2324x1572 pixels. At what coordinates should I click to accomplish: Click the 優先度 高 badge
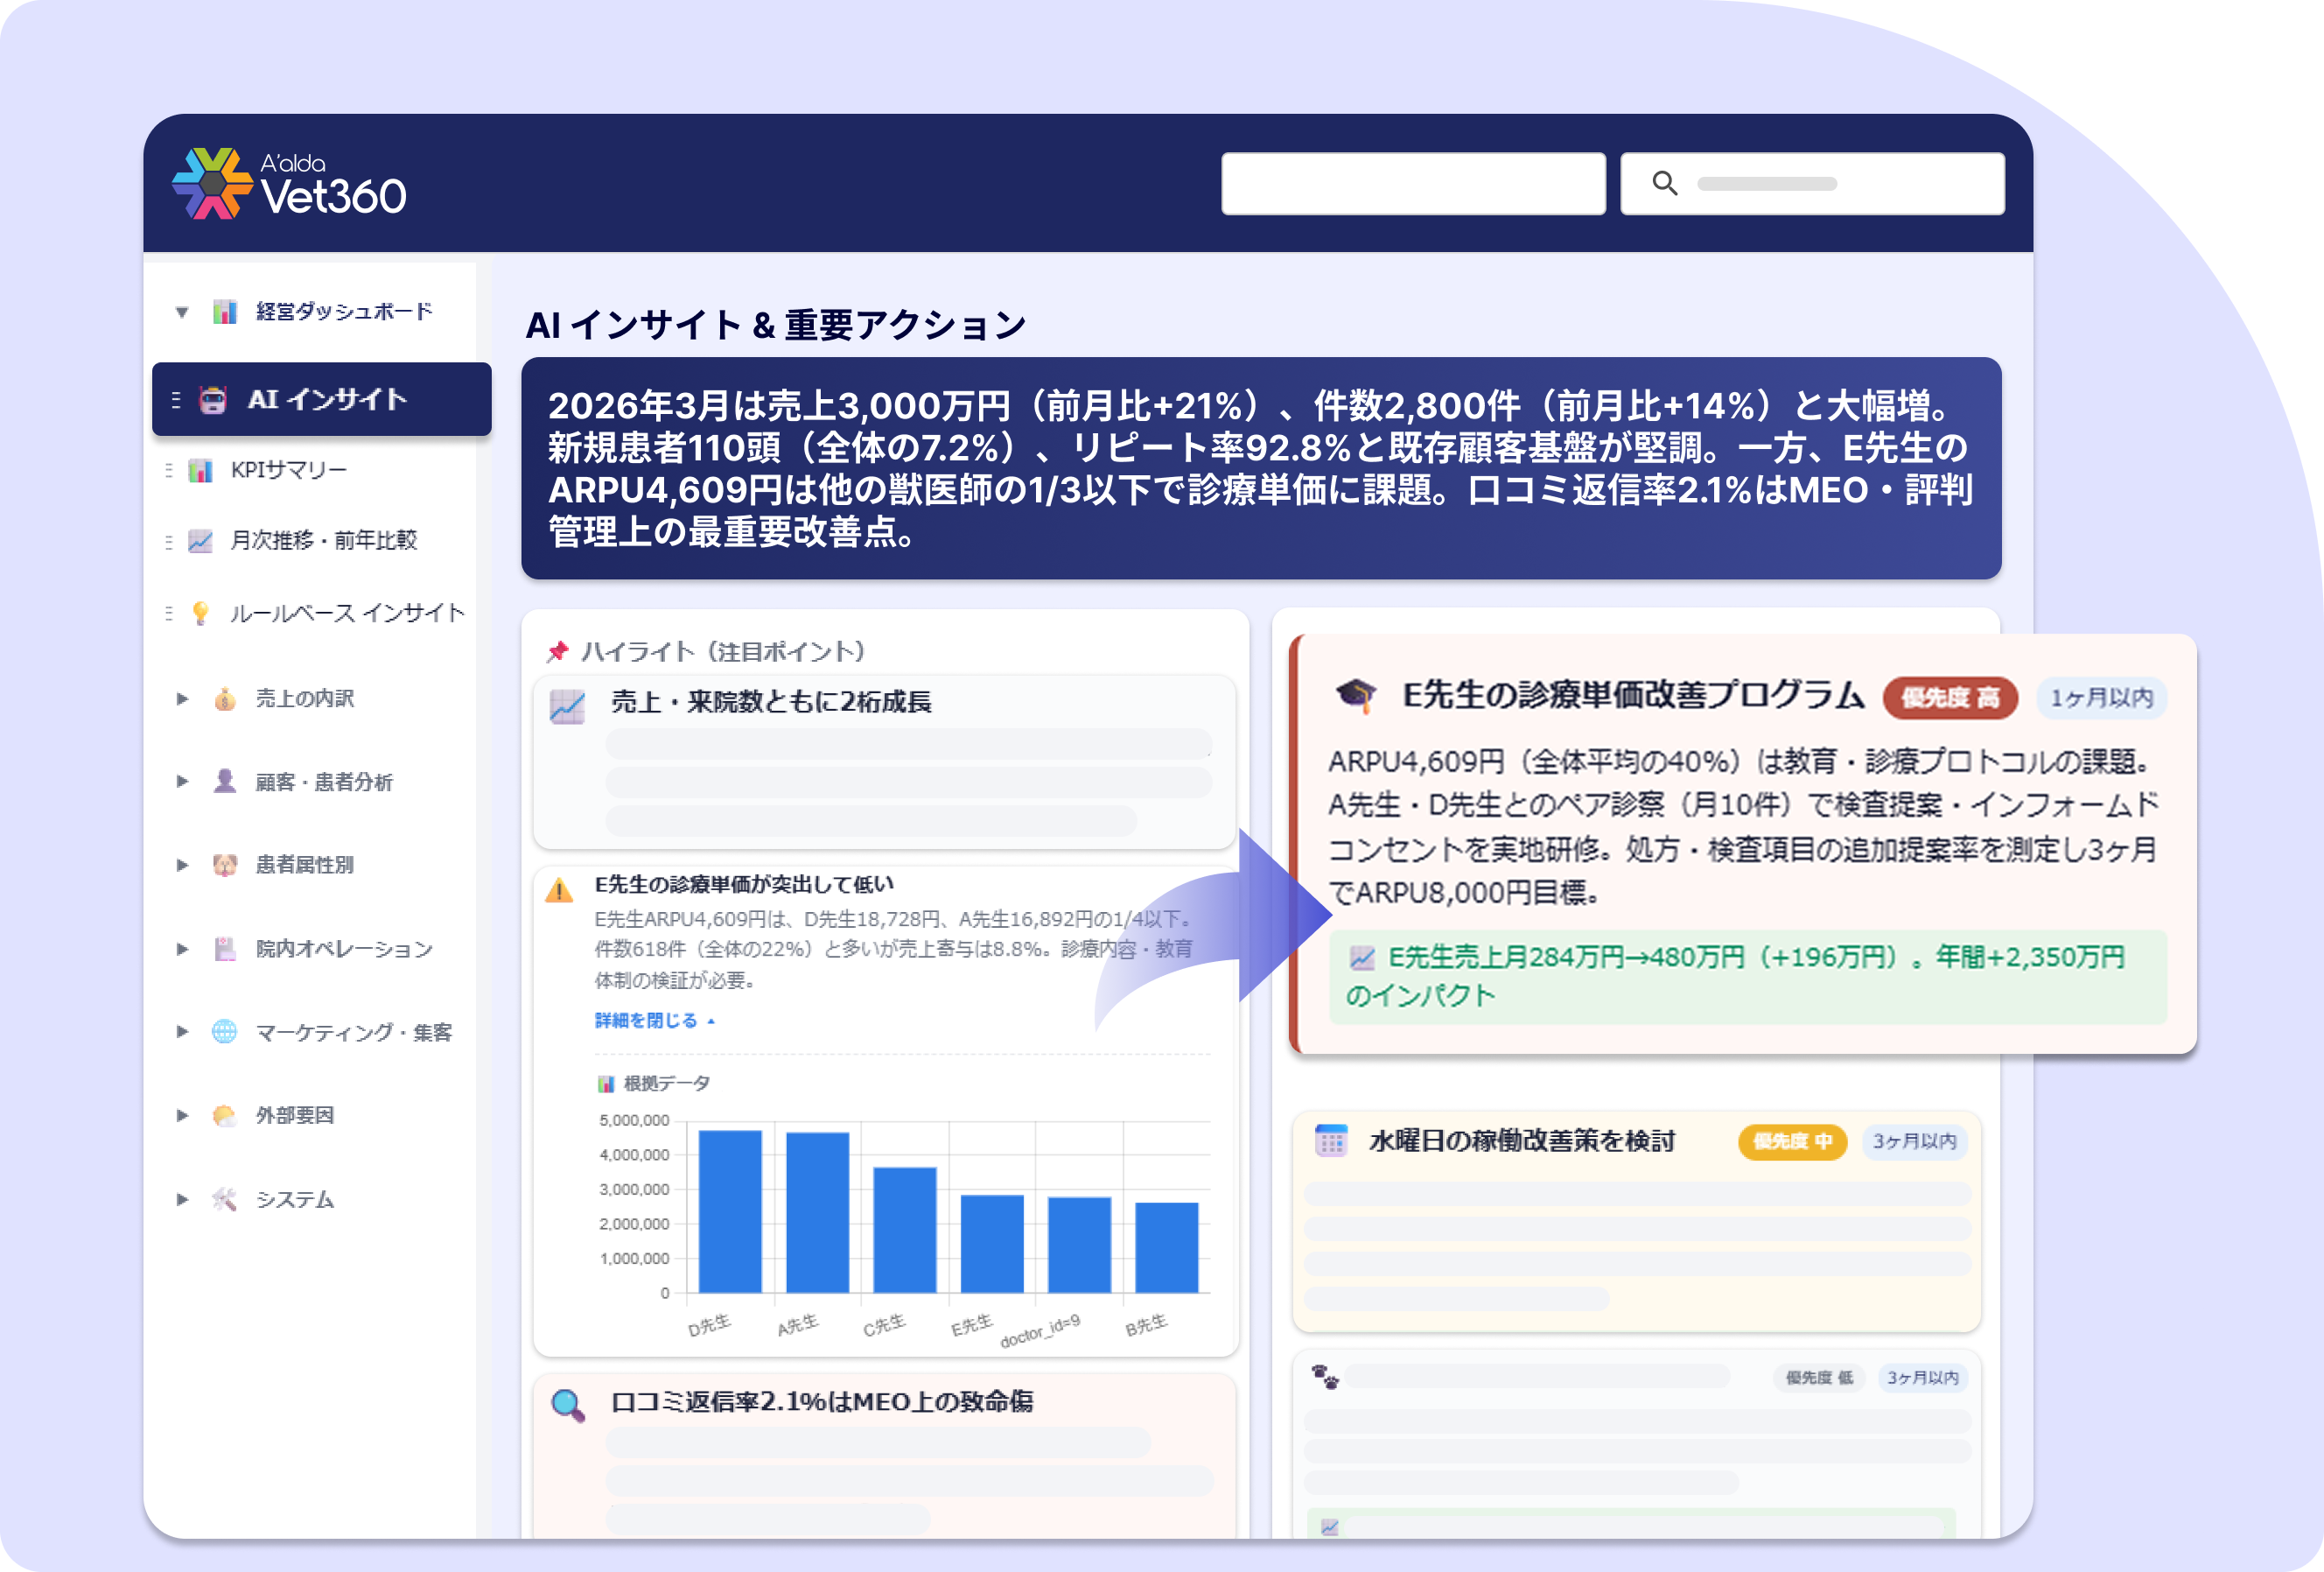(x=1950, y=697)
